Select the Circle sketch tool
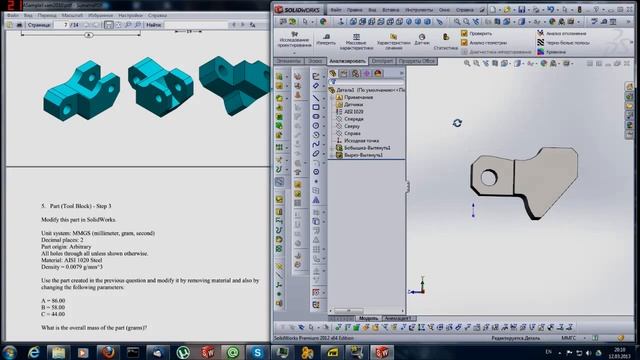Screen dimensions: 640x360 [316, 126]
